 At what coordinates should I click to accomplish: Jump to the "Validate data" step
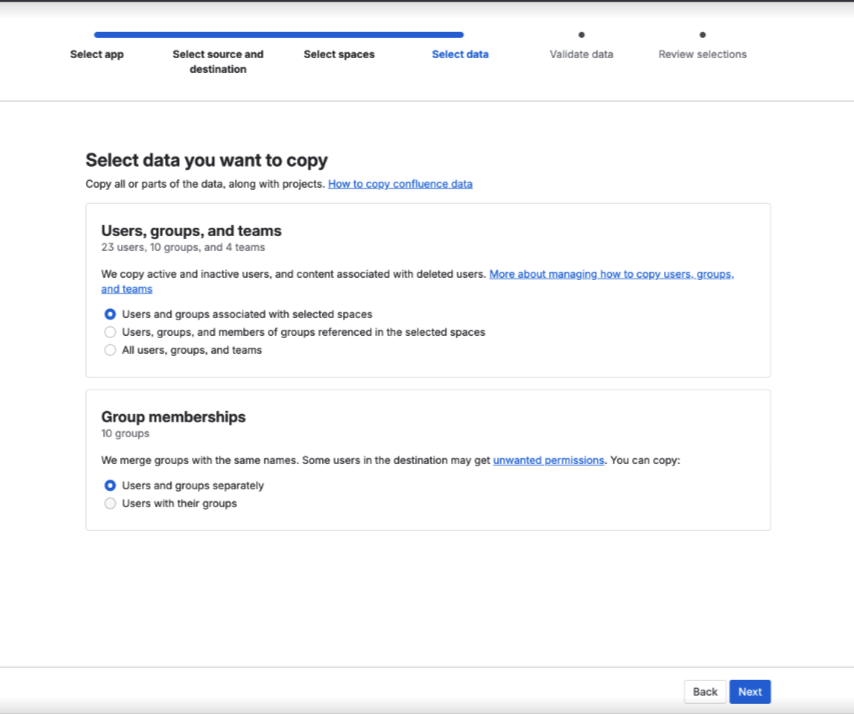click(x=581, y=54)
